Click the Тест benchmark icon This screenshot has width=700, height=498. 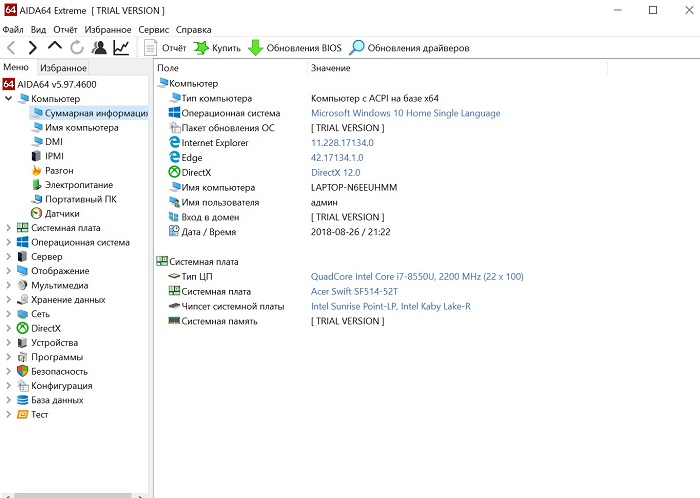pos(22,414)
